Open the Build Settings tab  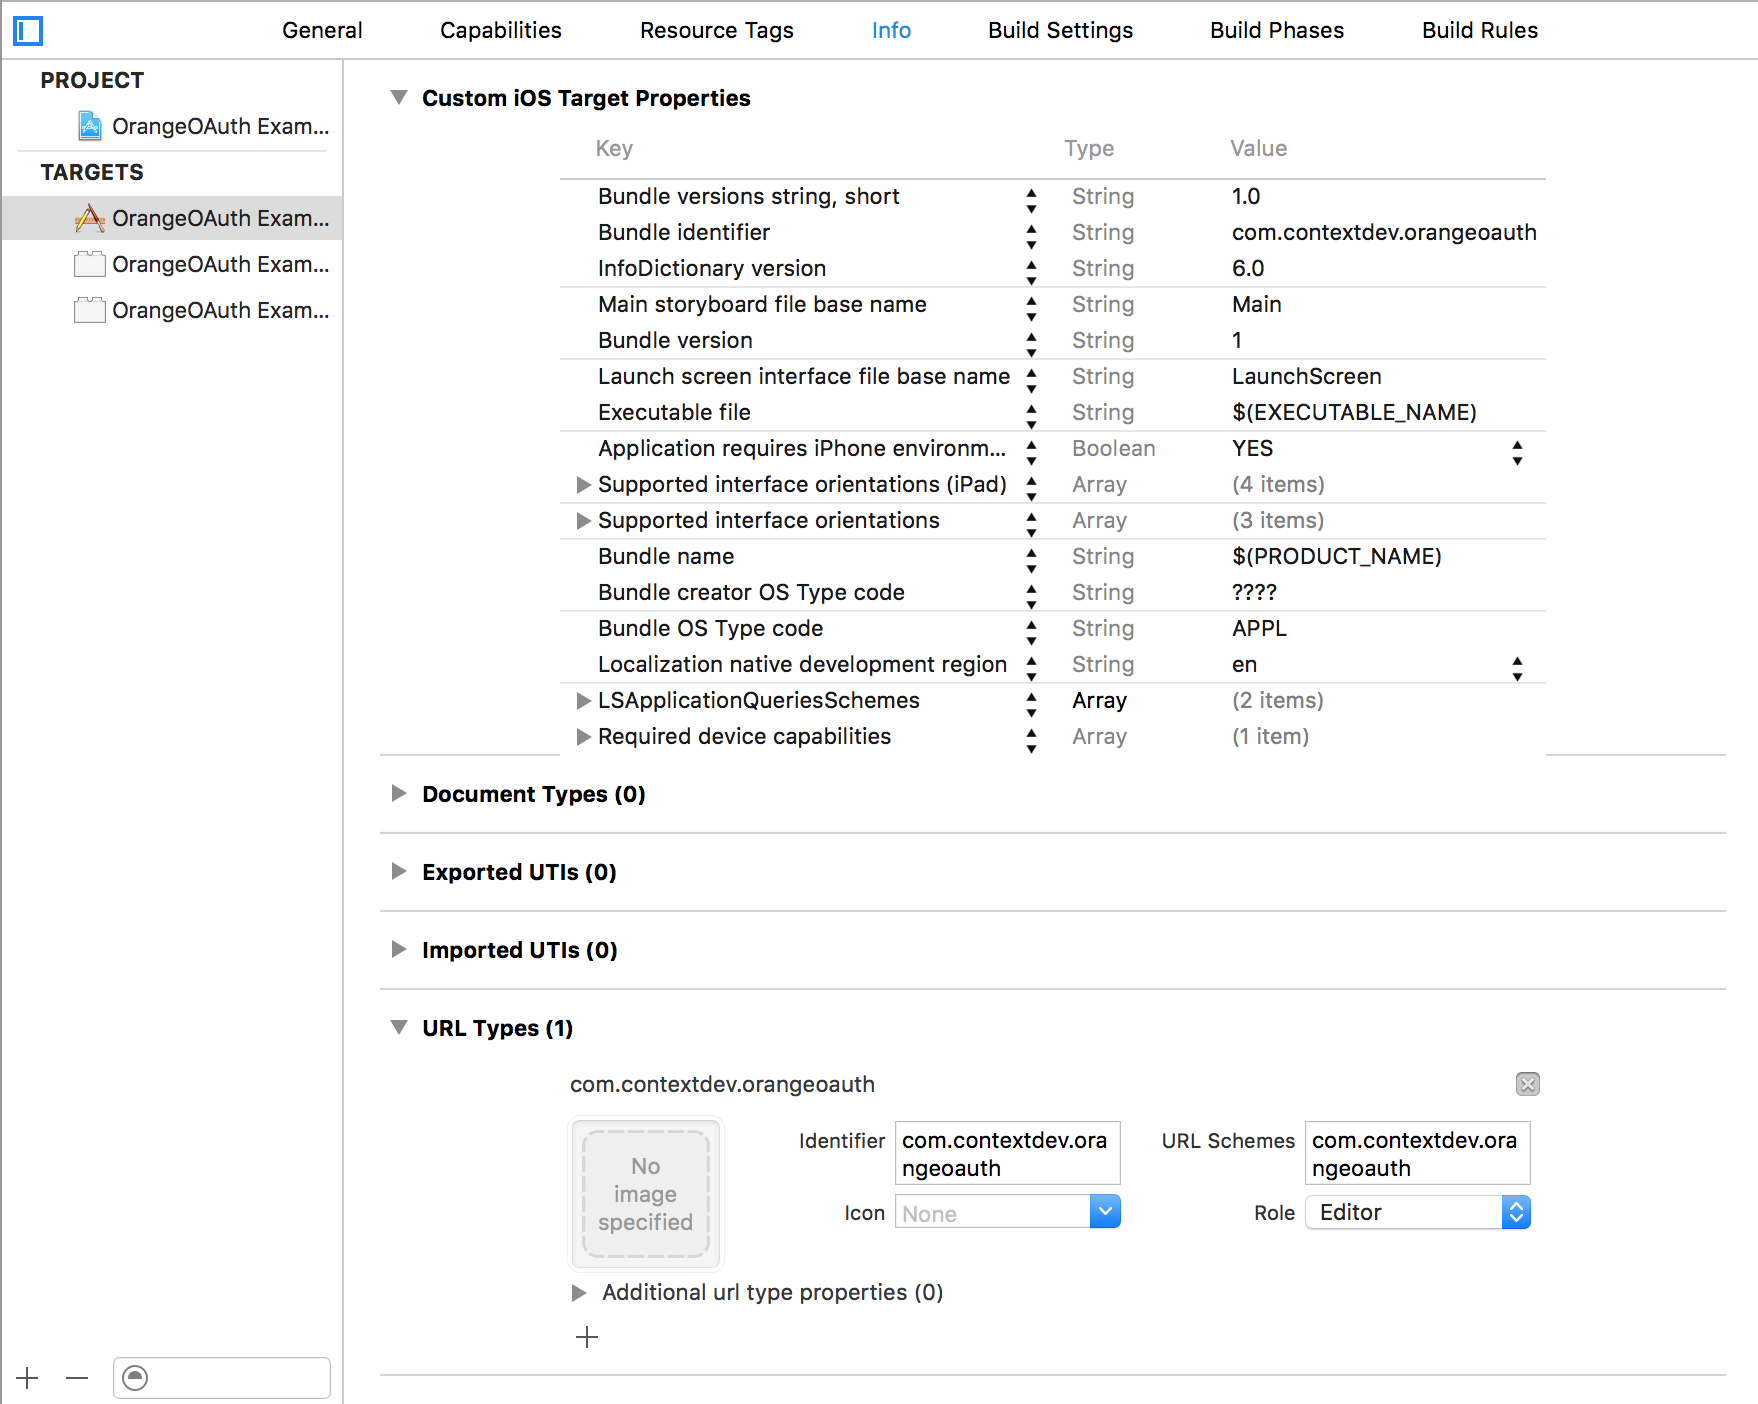coord(1060,30)
